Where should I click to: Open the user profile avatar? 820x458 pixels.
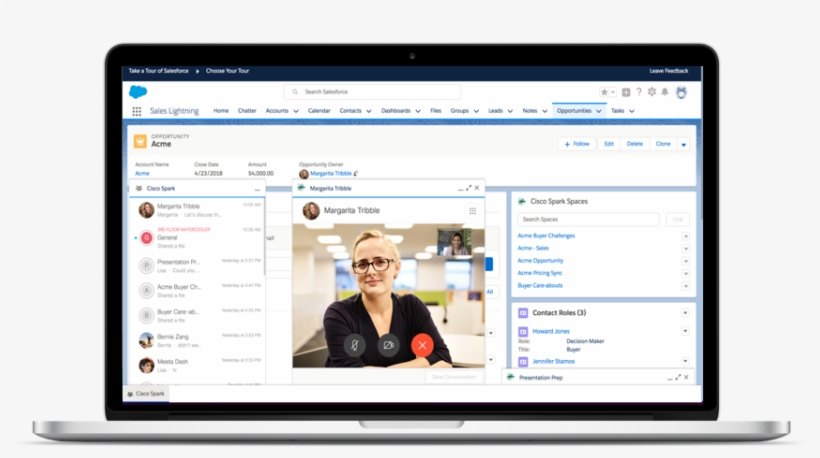pos(681,93)
